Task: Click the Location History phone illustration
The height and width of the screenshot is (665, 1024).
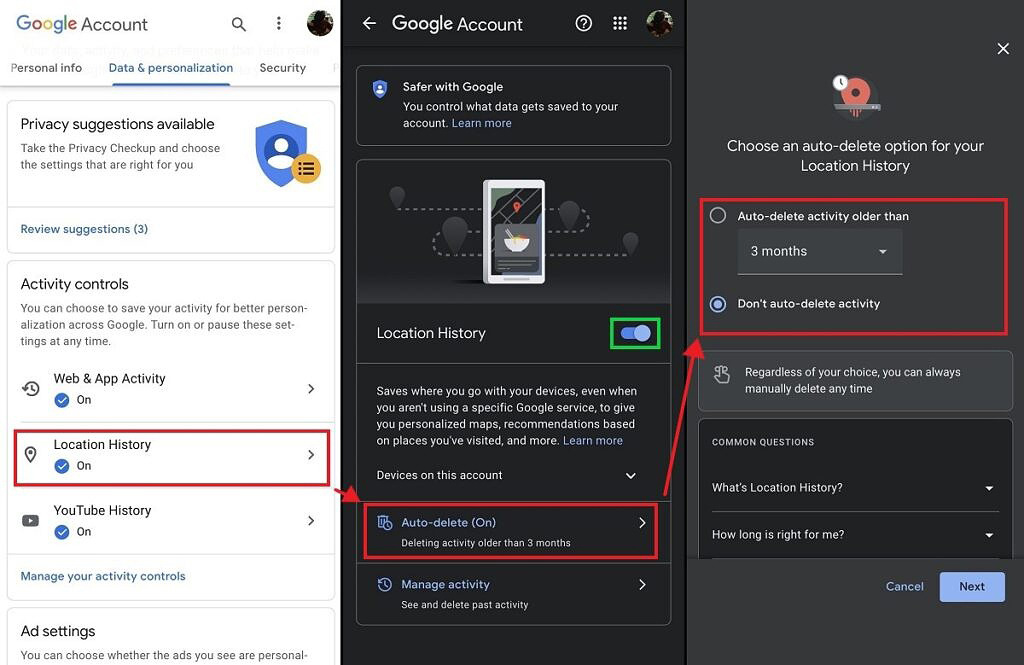Action: coord(514,231)
